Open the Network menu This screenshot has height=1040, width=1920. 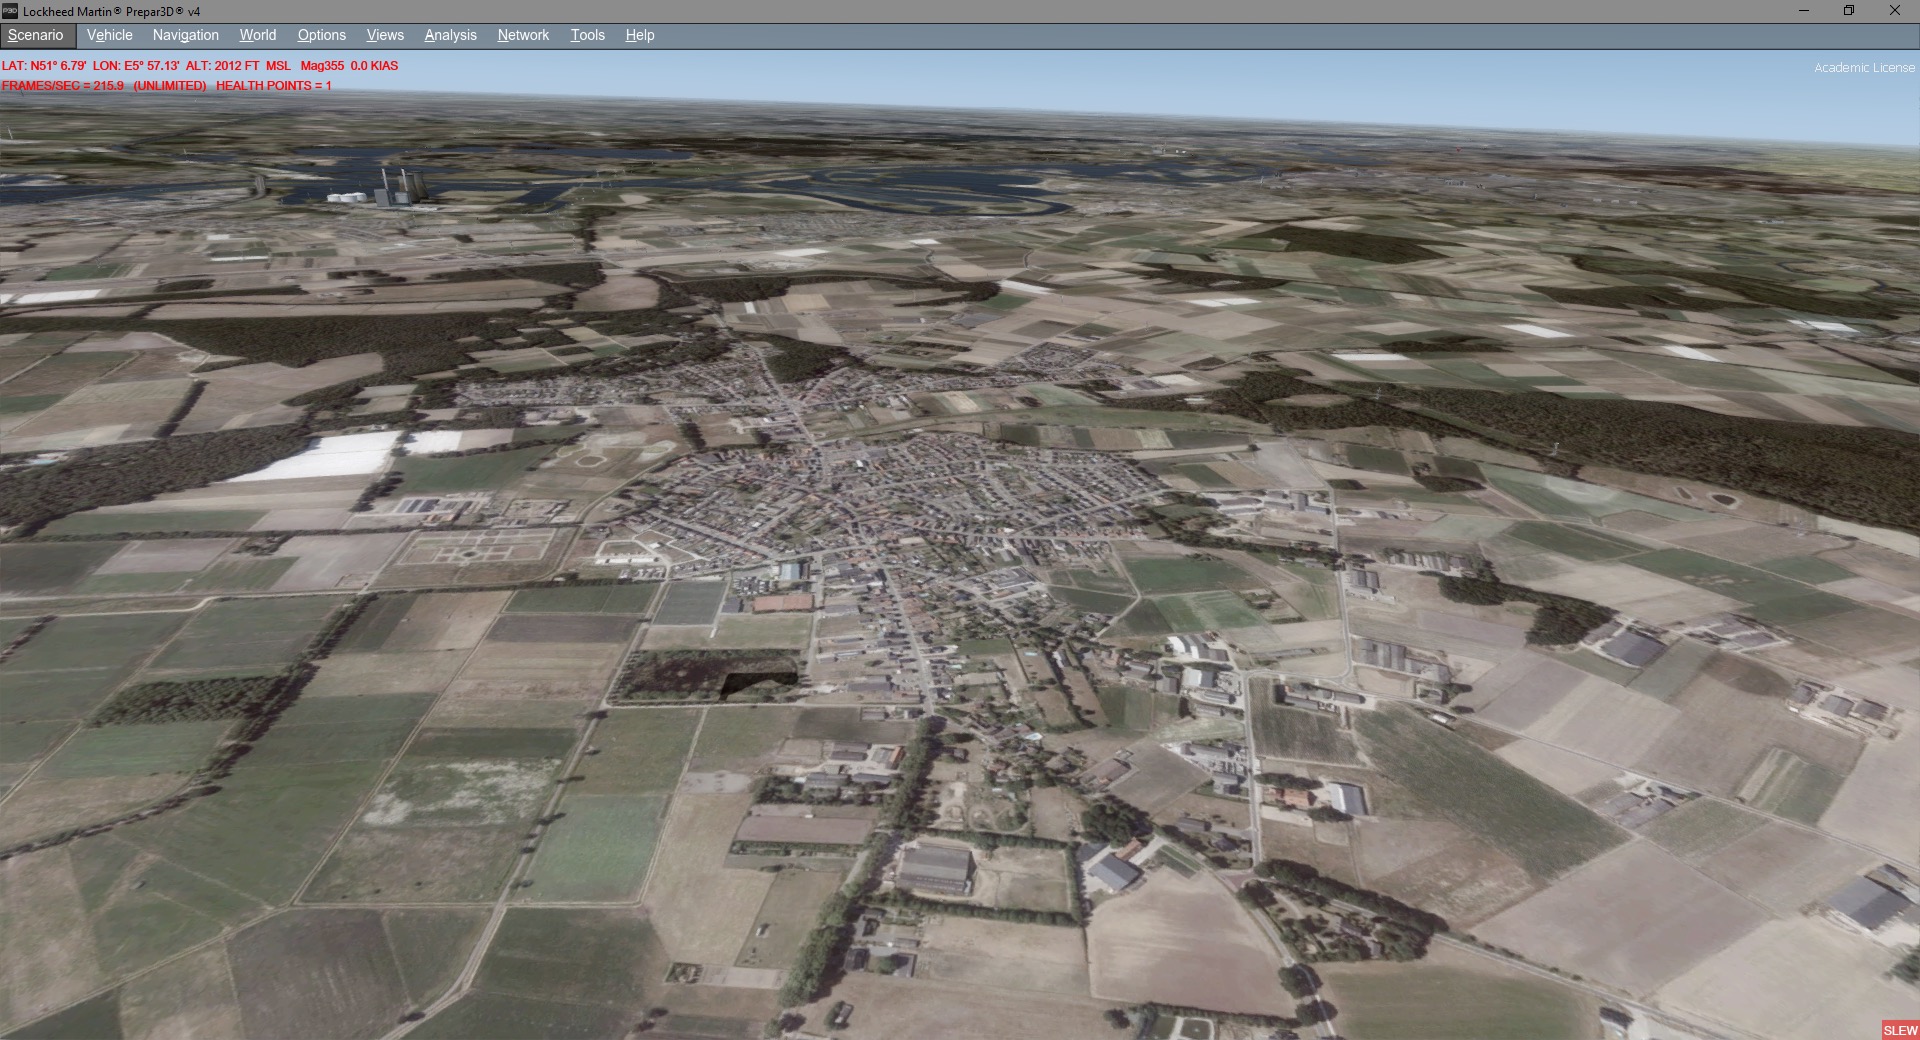click(523, 35)
